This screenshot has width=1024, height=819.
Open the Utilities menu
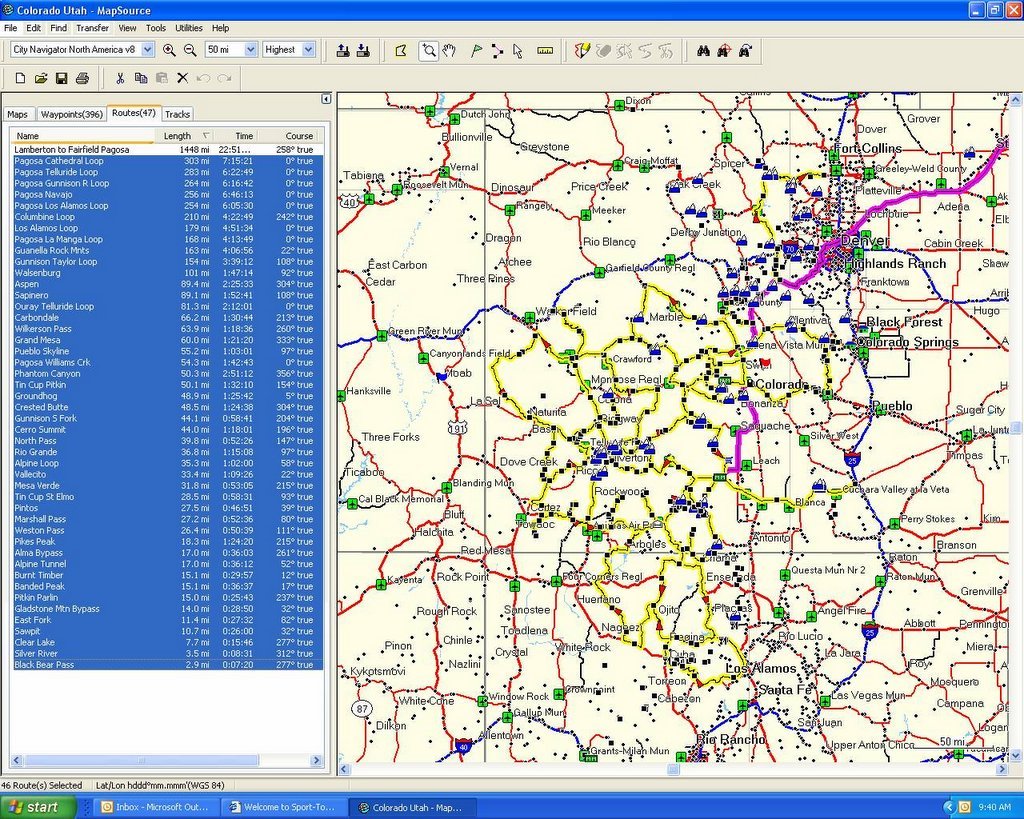tap(189, 28)
